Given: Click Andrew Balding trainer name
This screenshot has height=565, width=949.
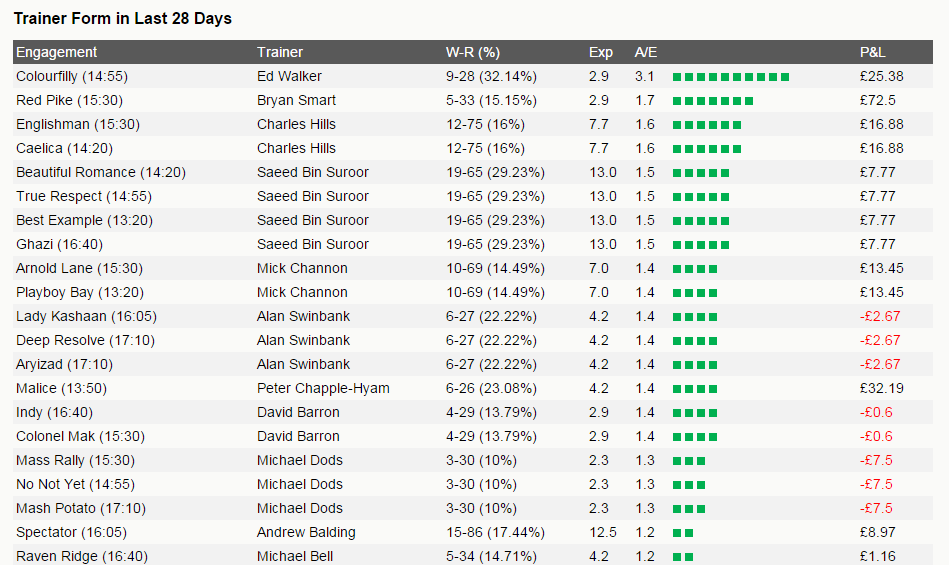Looking at the screenshot, I should (306, 532).
